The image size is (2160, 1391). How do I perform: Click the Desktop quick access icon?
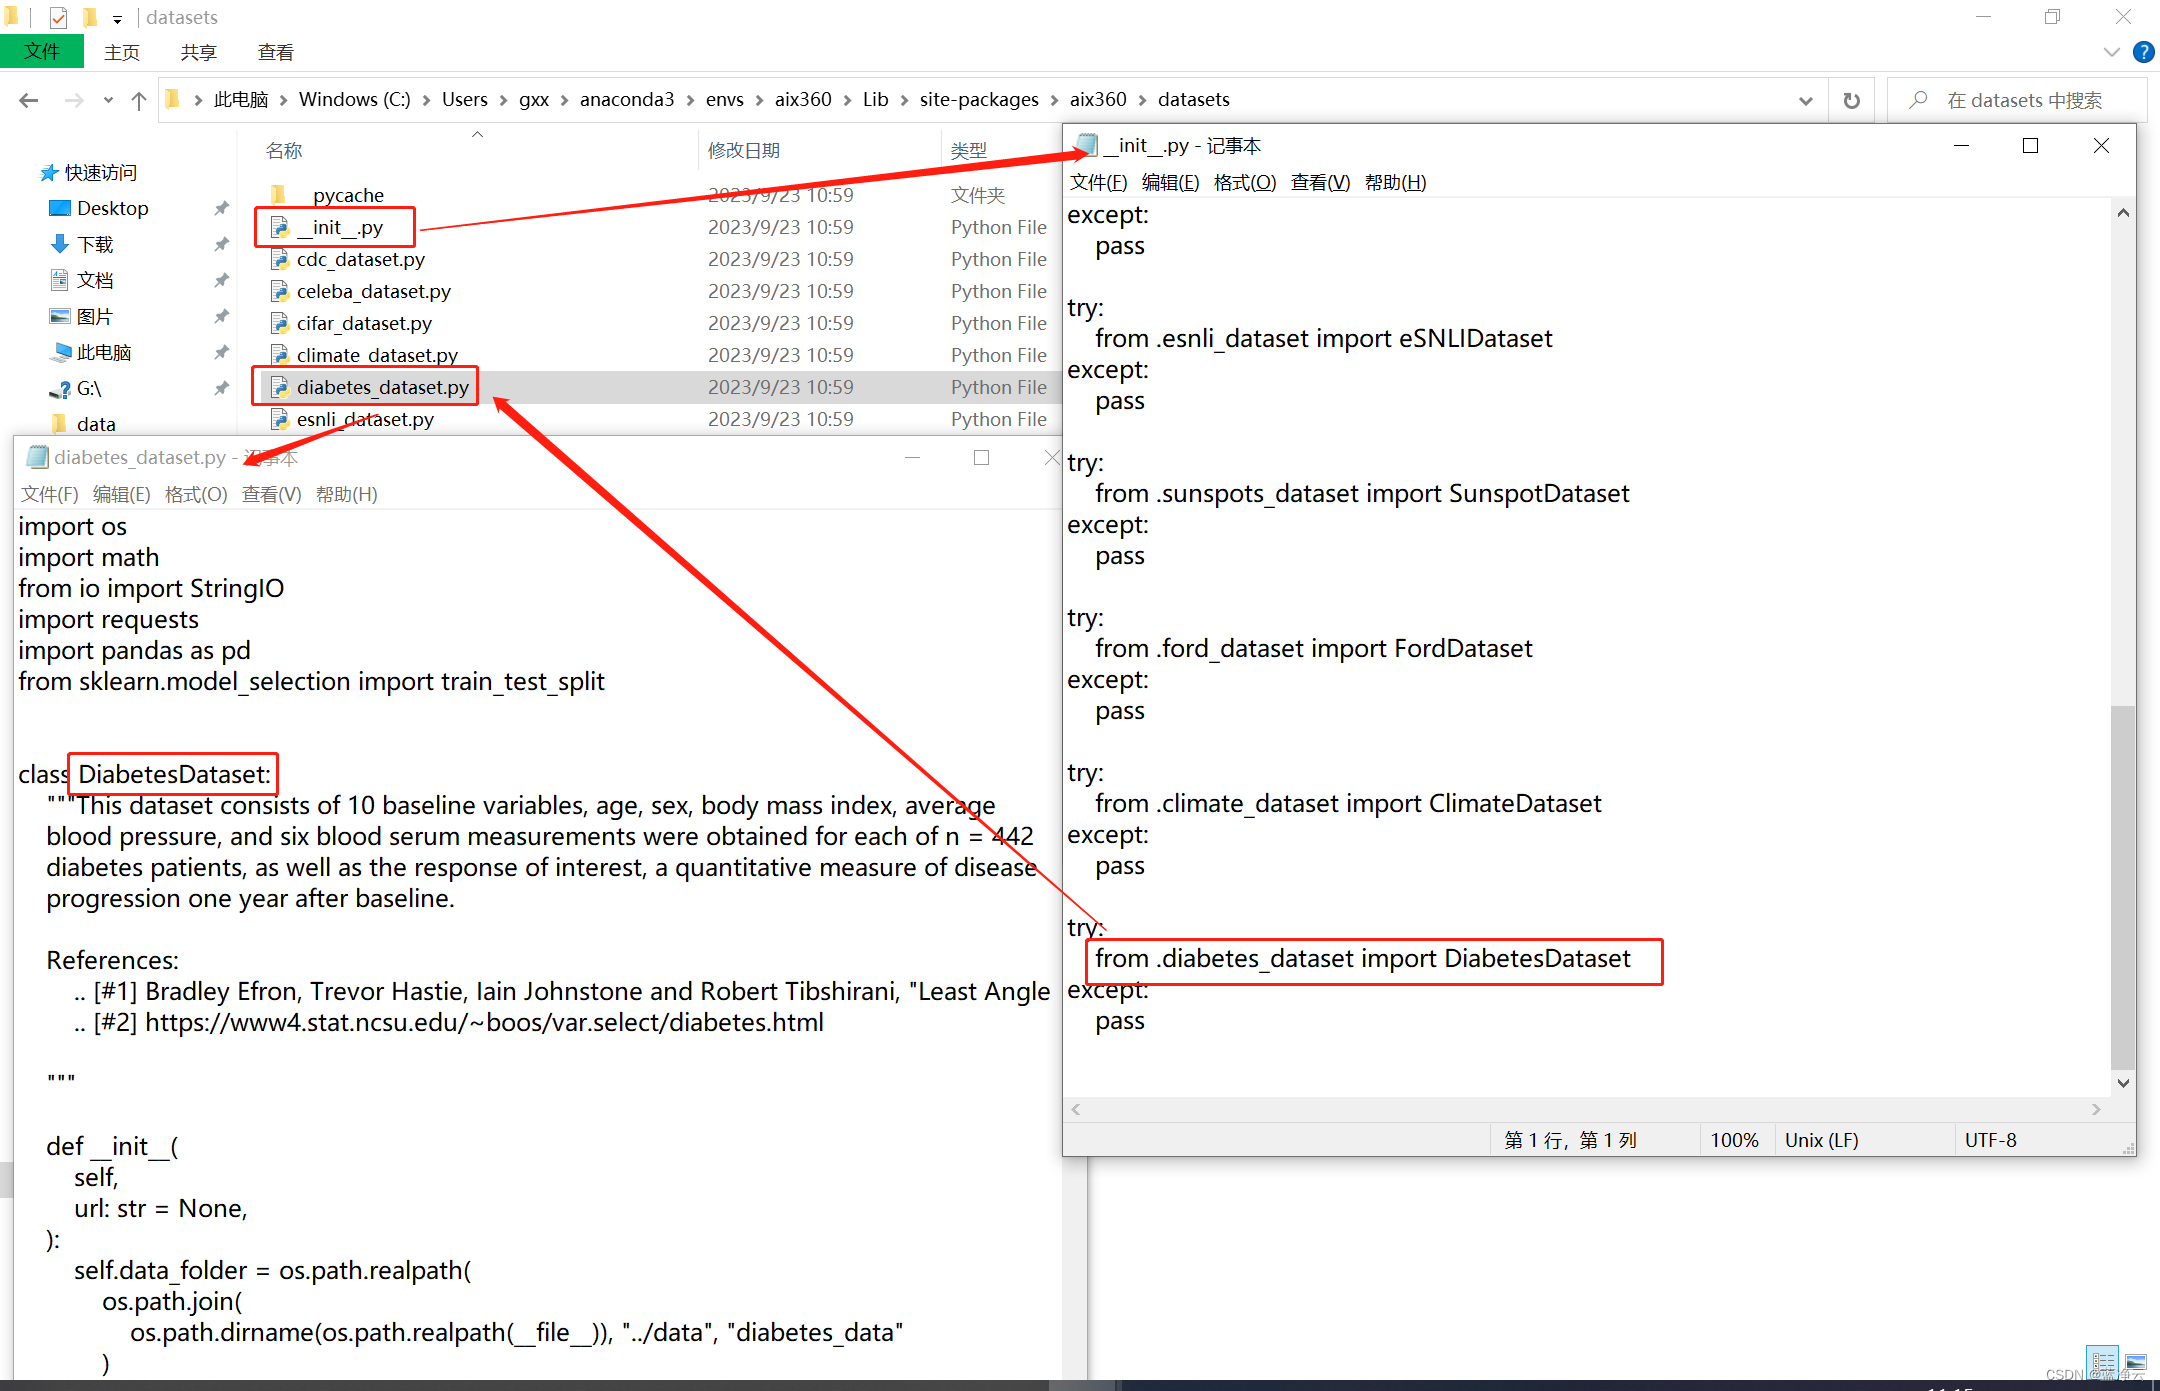[x=60, y=208]
